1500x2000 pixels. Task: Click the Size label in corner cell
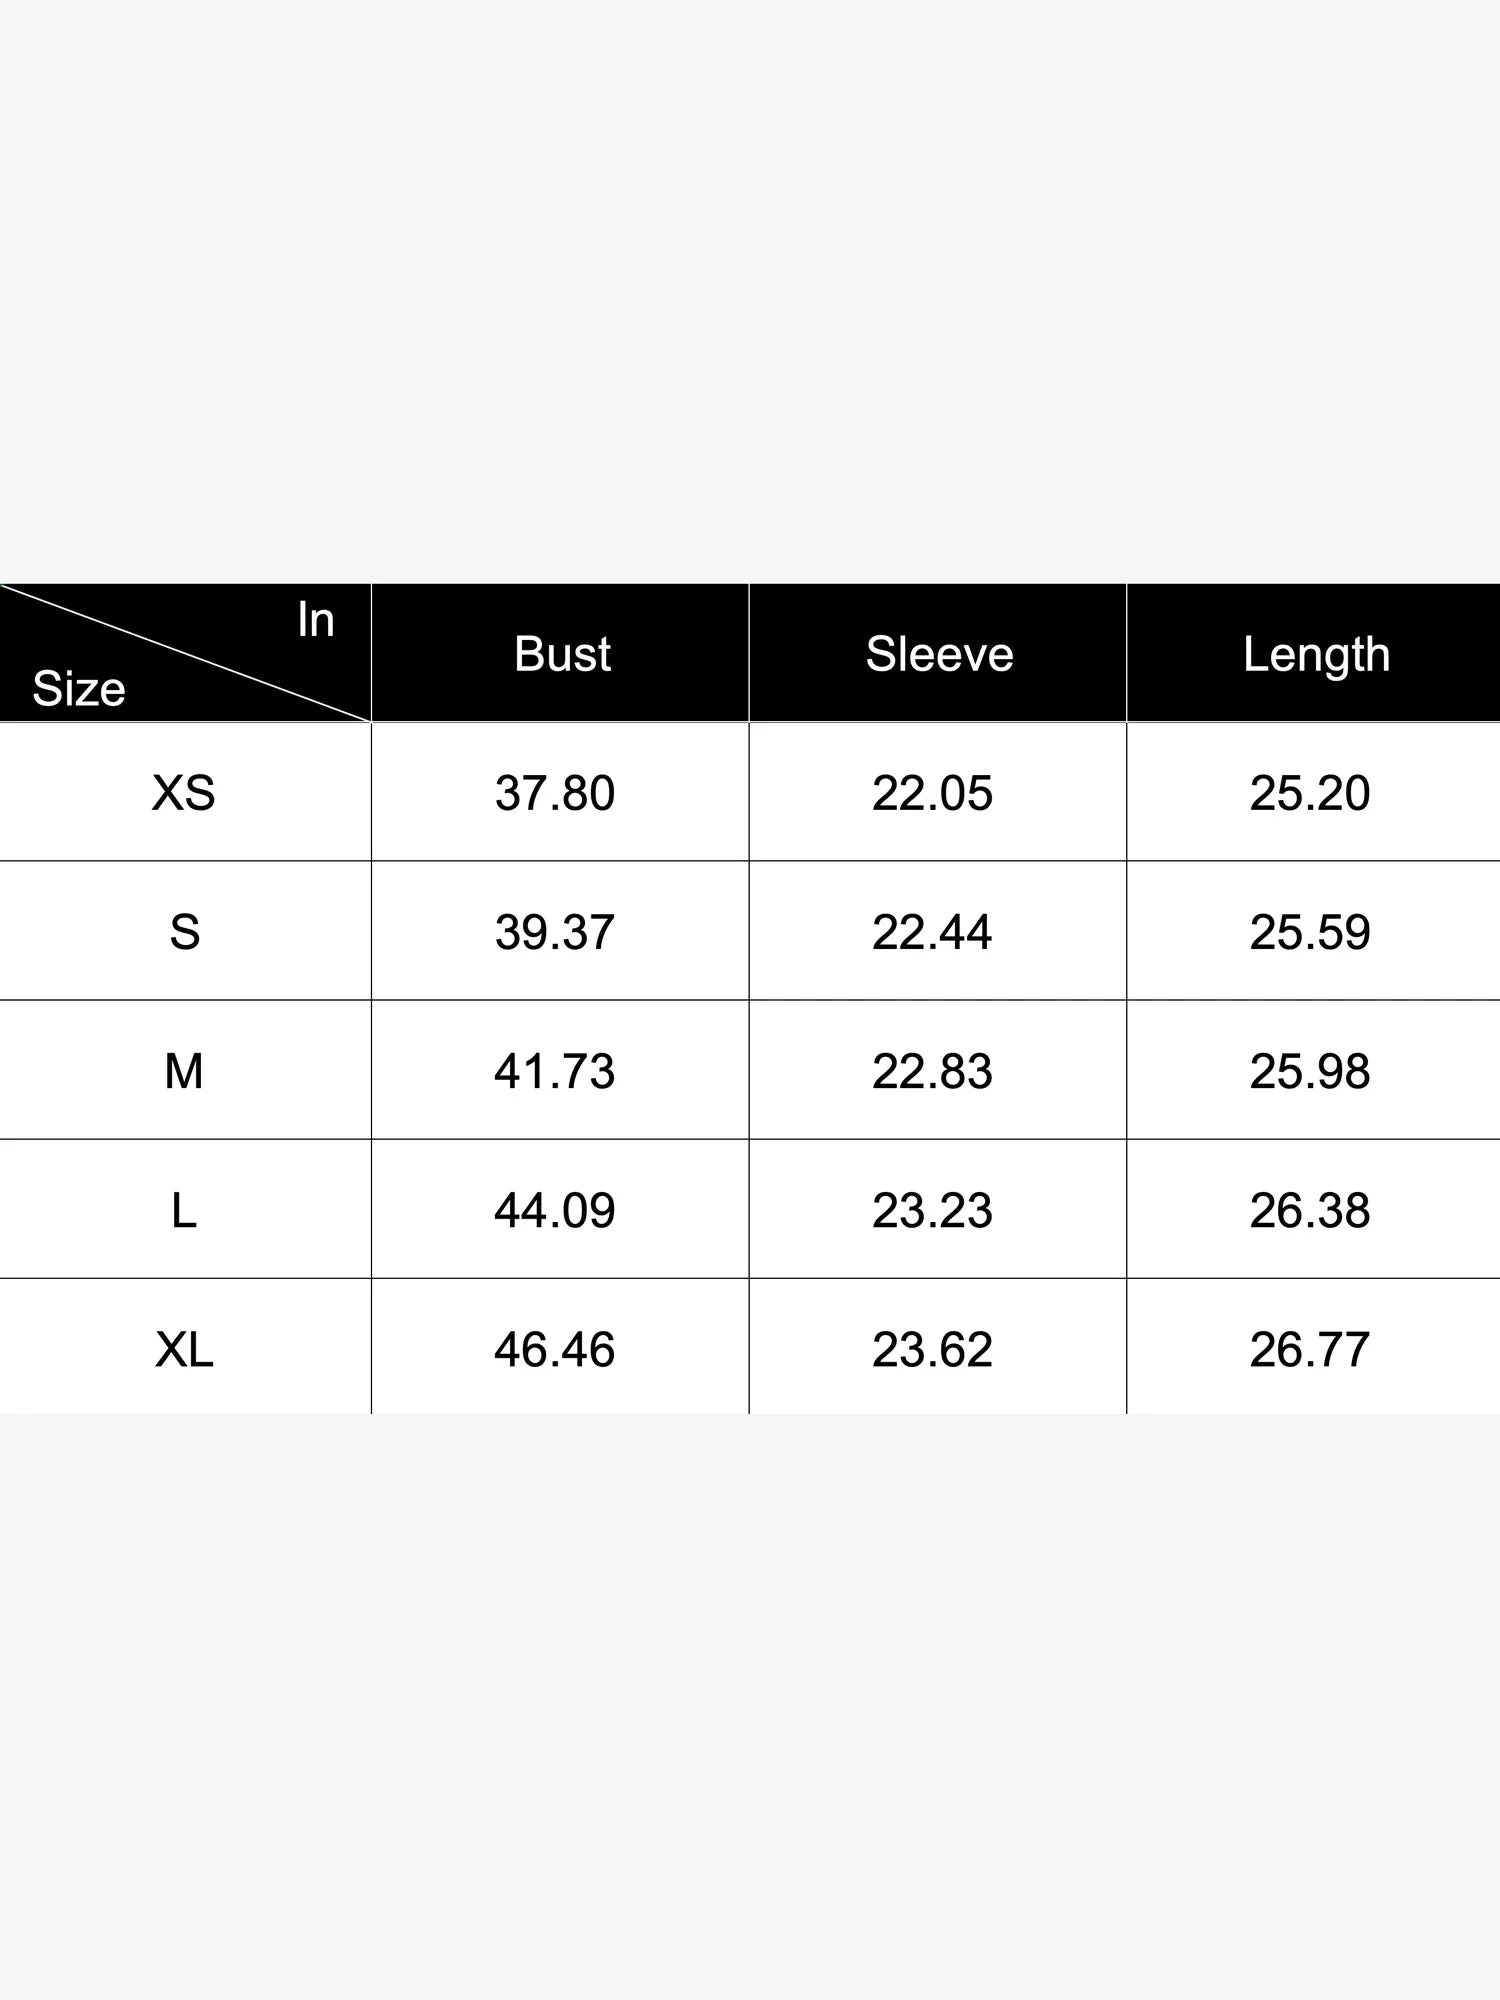[x=79, y=688]
